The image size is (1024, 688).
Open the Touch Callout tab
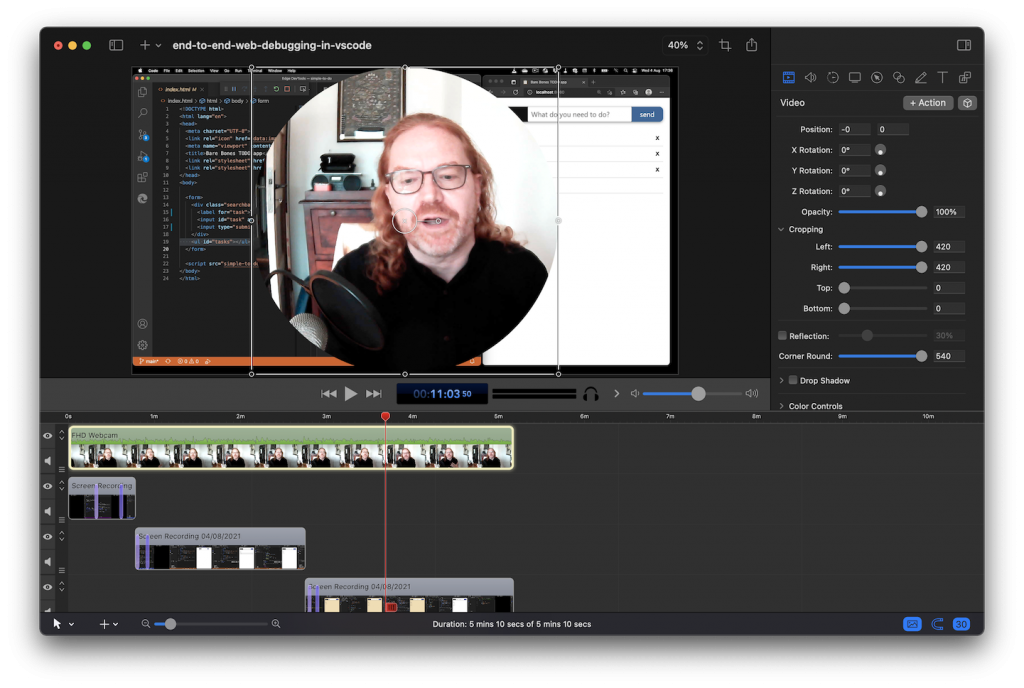[899, 78]
